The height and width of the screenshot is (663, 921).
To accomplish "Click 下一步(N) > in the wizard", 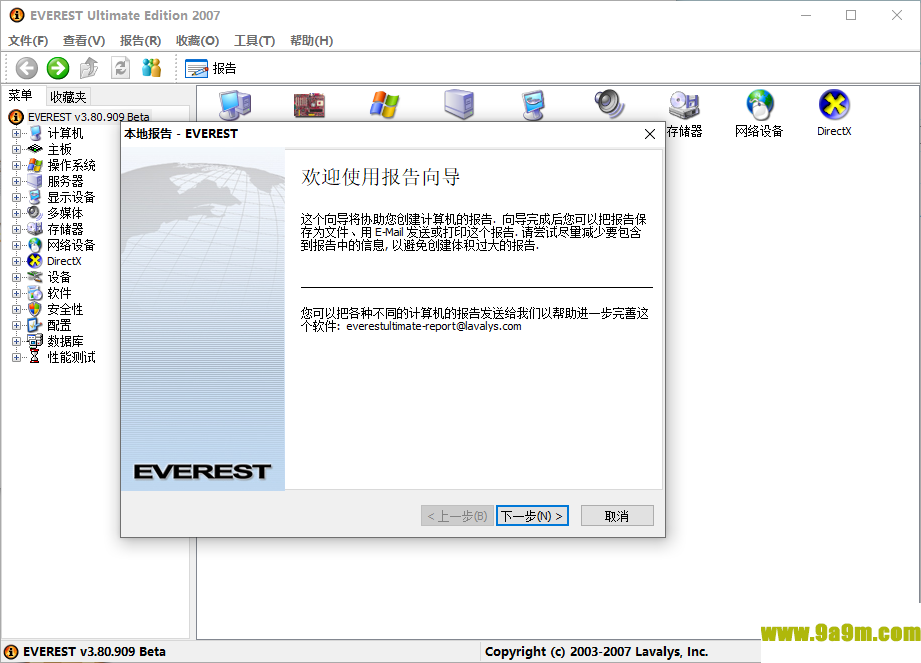I will point(532,516).
